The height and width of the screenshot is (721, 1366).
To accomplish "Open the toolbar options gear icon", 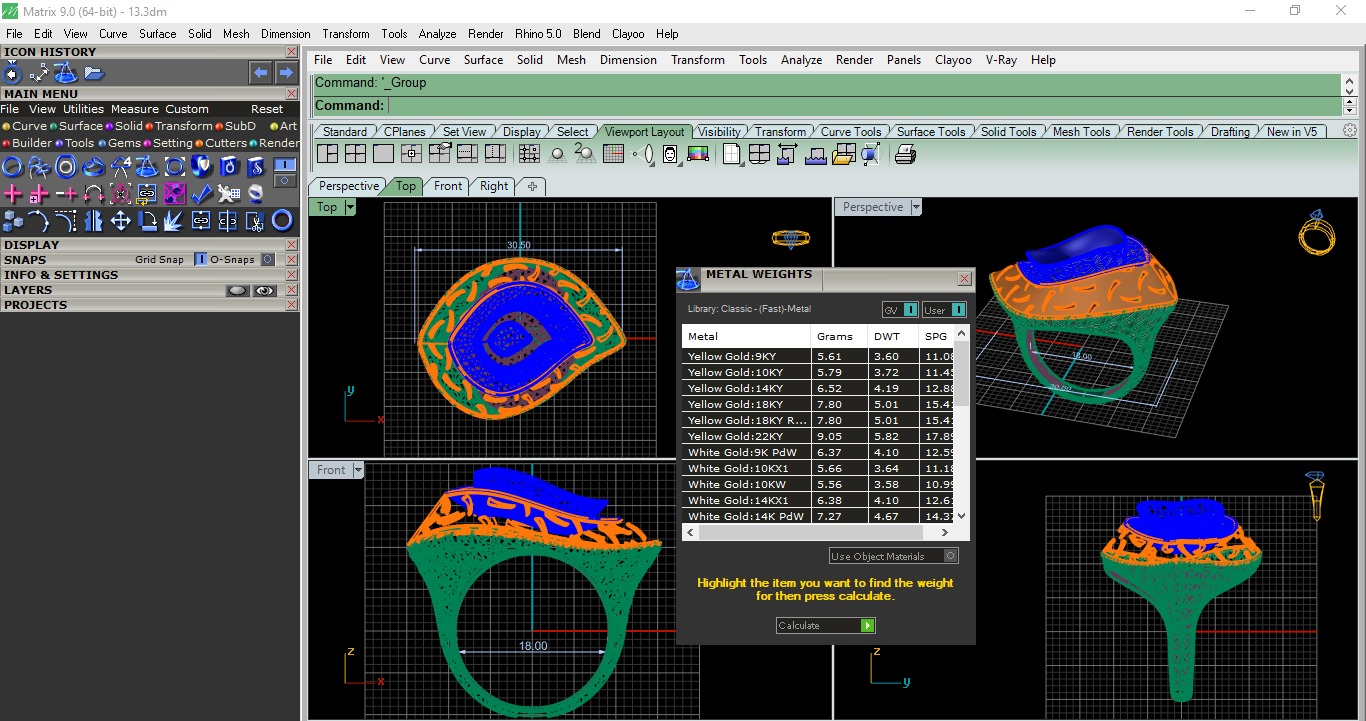I will coord(1350,131).
